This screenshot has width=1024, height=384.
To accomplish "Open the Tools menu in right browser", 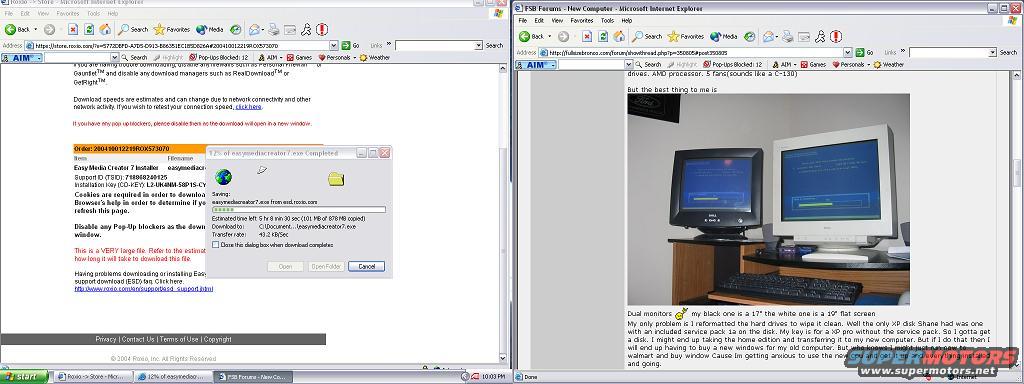I will 608,20.
